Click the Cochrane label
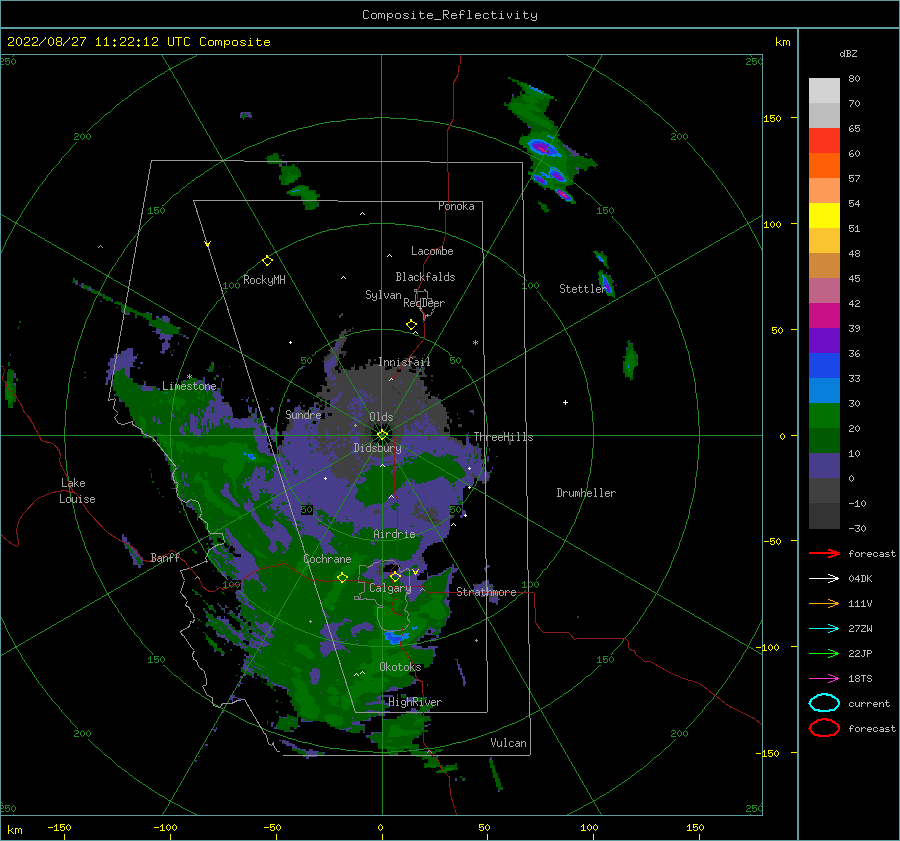 tap(327, 559)
